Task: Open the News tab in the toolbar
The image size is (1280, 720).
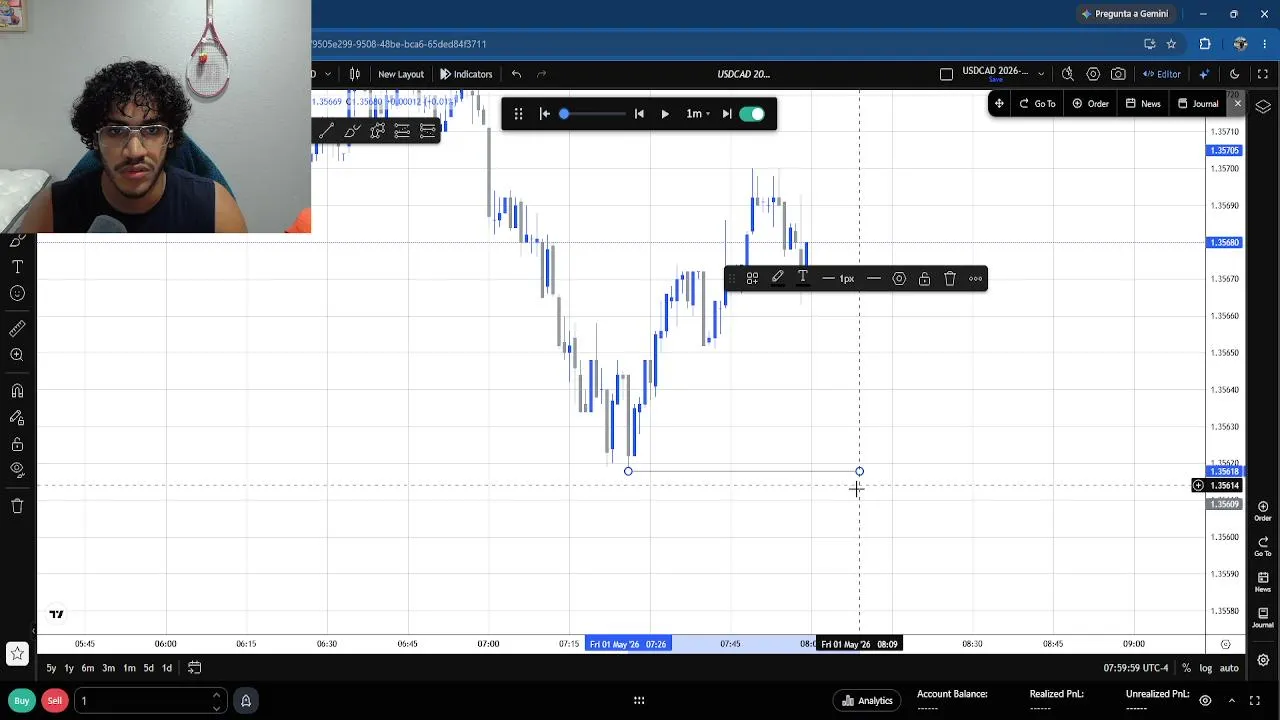Action: point(1143,104)
